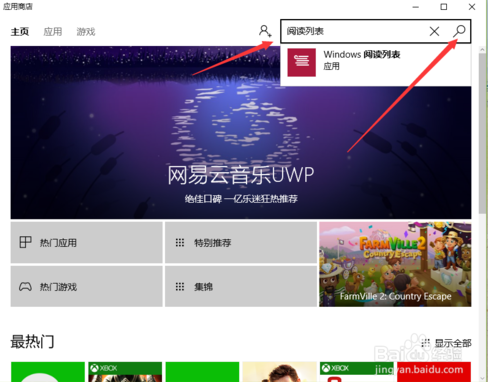
Task: Open the second XBOX game tile under 最热门
Action: (x=357, y=372)
